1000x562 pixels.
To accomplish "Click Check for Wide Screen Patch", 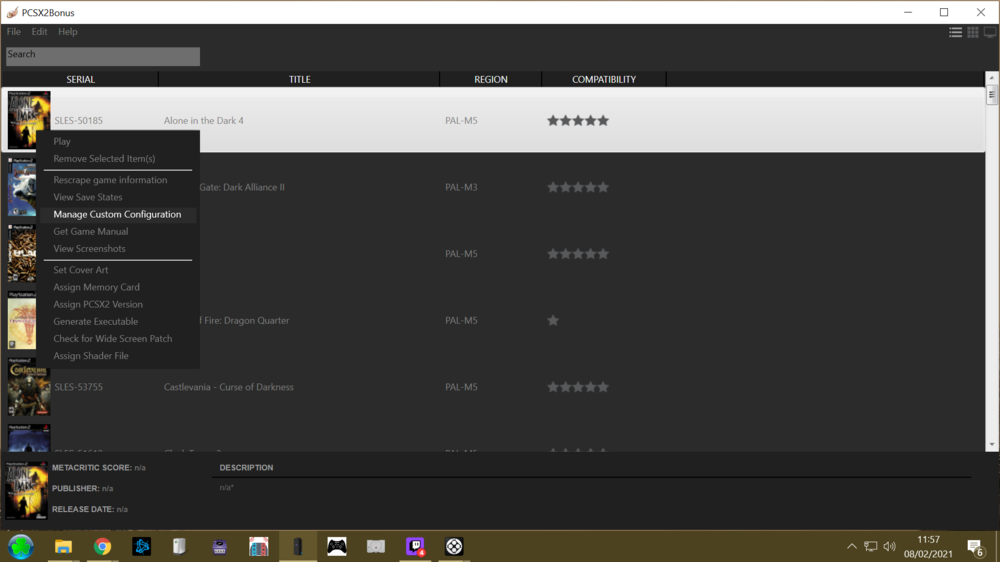I will 112,339.
